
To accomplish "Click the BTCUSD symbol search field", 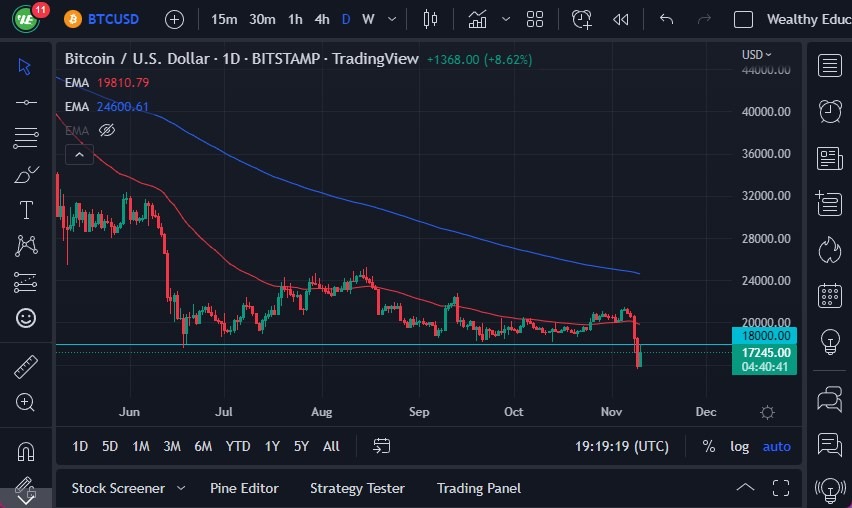I will [x=111, y=19].
